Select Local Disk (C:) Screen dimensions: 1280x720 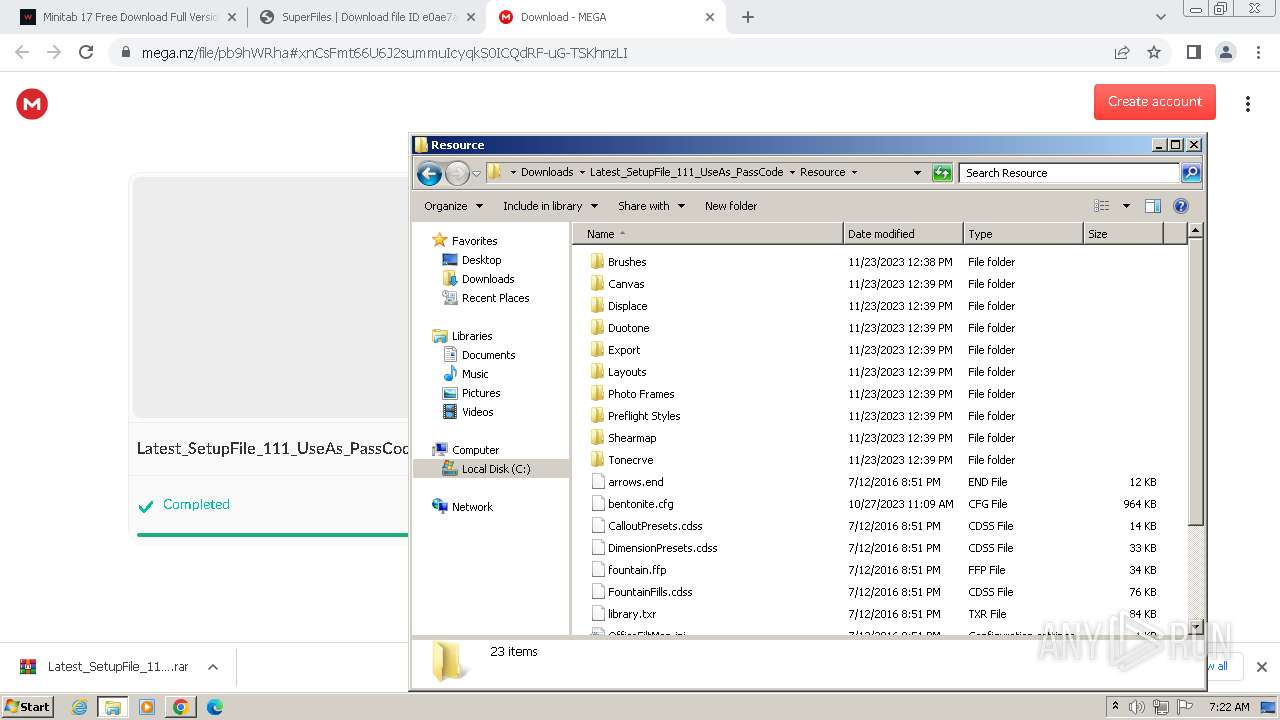[496, 469]
